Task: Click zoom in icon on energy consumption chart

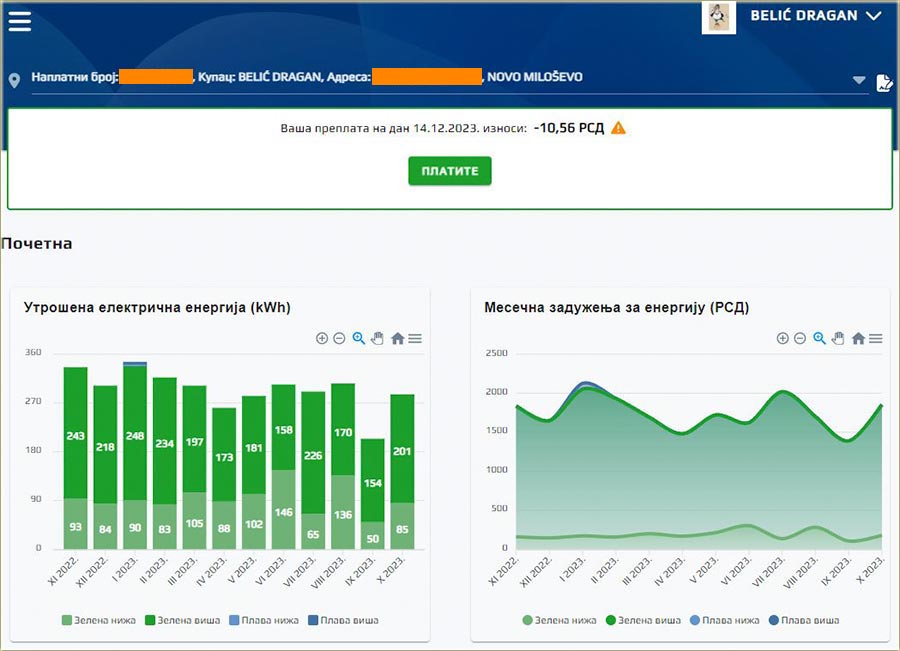Action: click(322, 339)
